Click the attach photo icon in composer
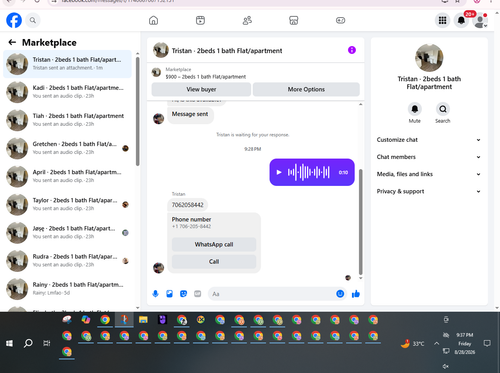Screen dimensions: 500x373 pyautogui.click(x=169, y=294)
